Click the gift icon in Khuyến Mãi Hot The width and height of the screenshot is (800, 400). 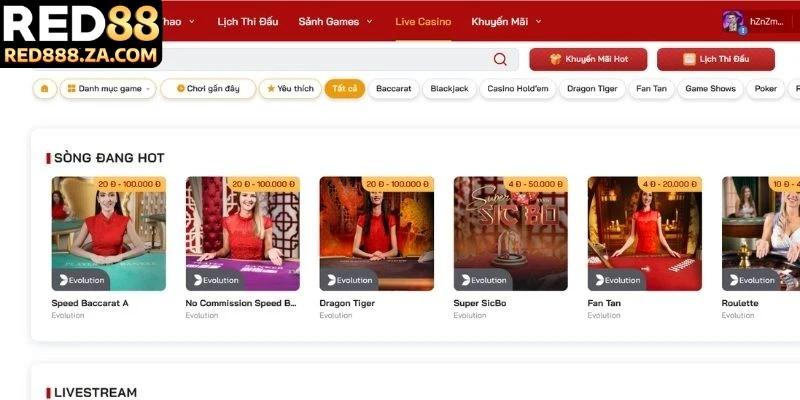[556, 59]
